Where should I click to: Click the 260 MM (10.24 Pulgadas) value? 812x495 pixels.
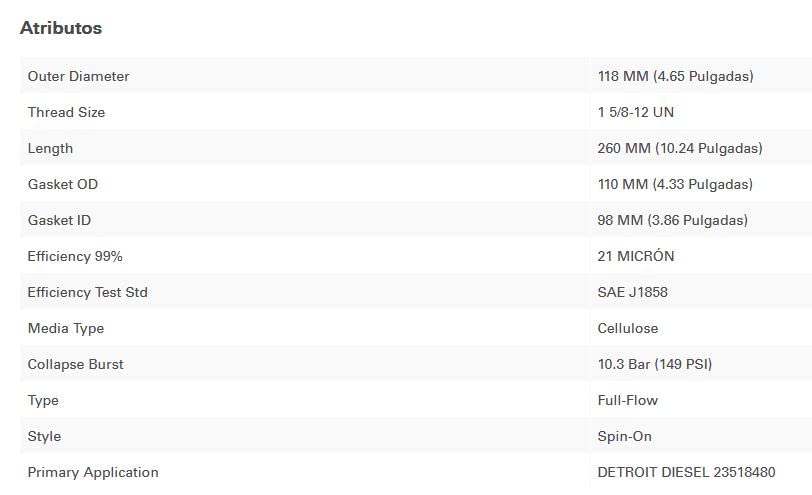click(680, 148)
